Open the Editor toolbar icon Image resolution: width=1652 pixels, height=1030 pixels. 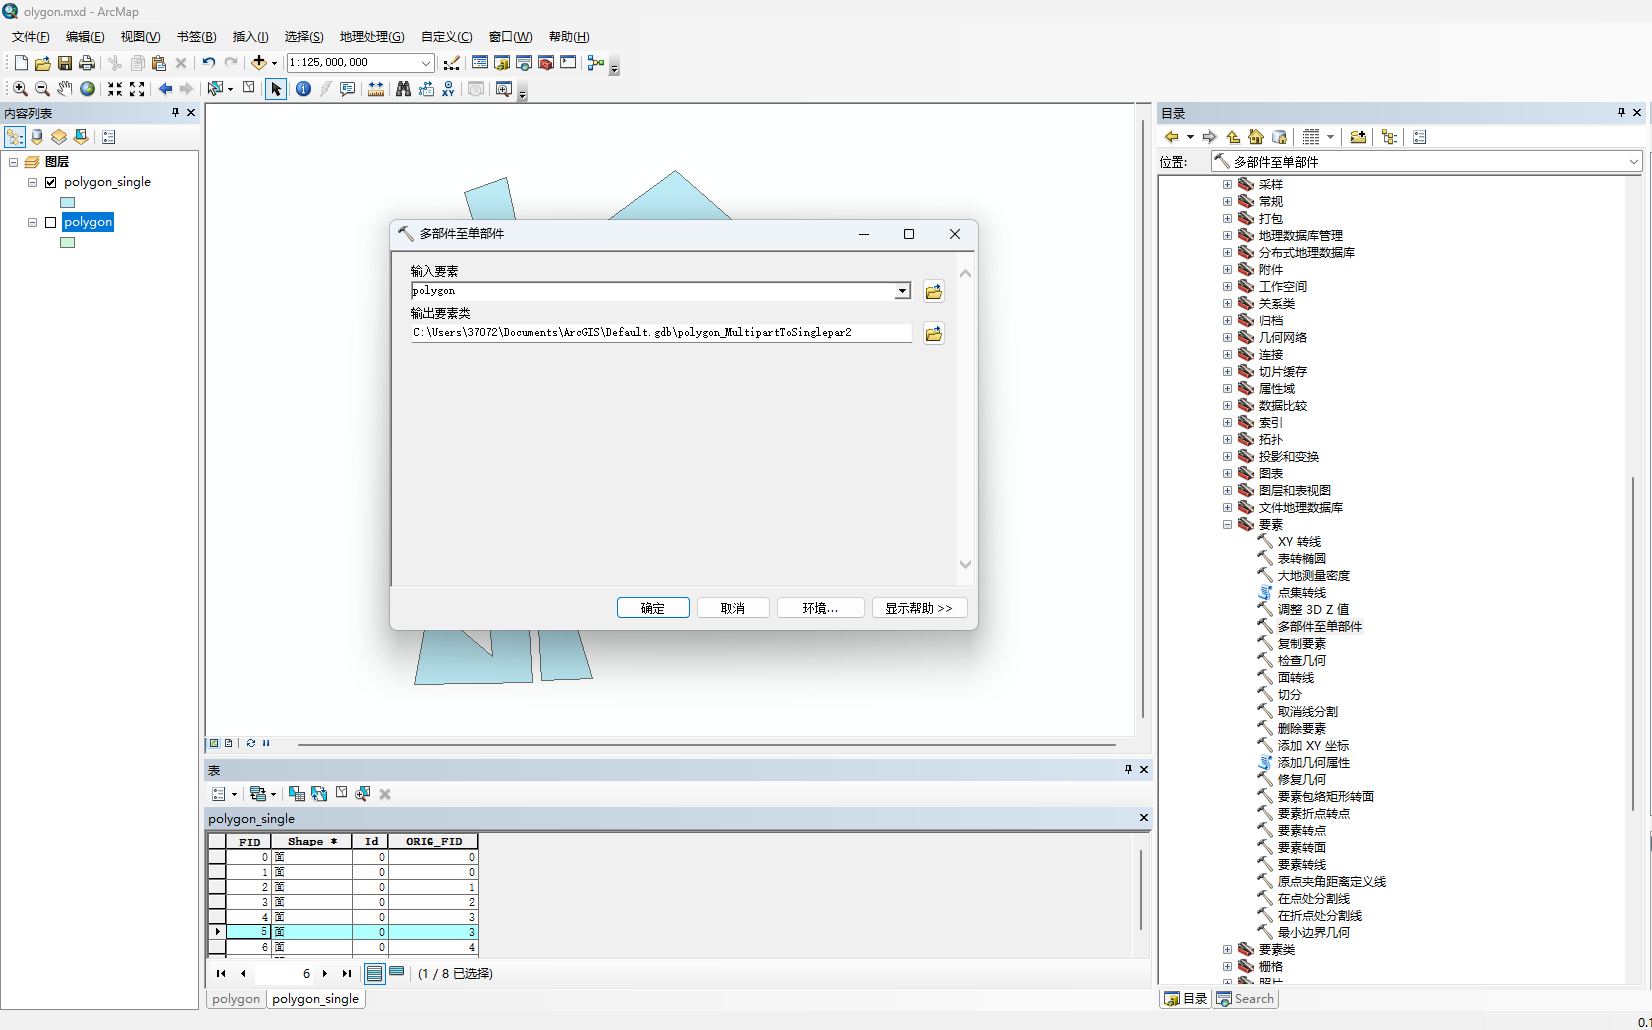pyautogui.click(x=452, y=63)
